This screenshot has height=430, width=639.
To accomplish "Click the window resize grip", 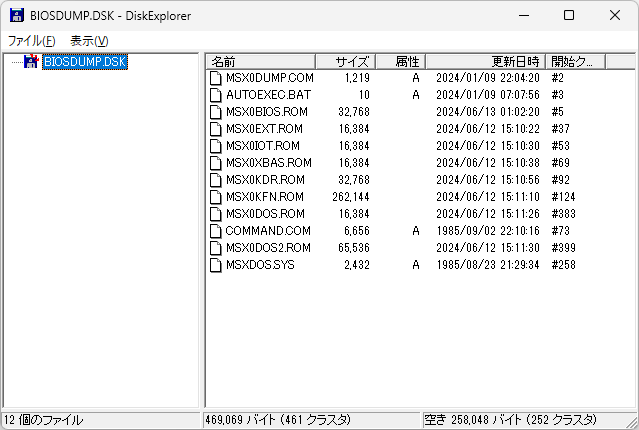I will click(632, 423).
